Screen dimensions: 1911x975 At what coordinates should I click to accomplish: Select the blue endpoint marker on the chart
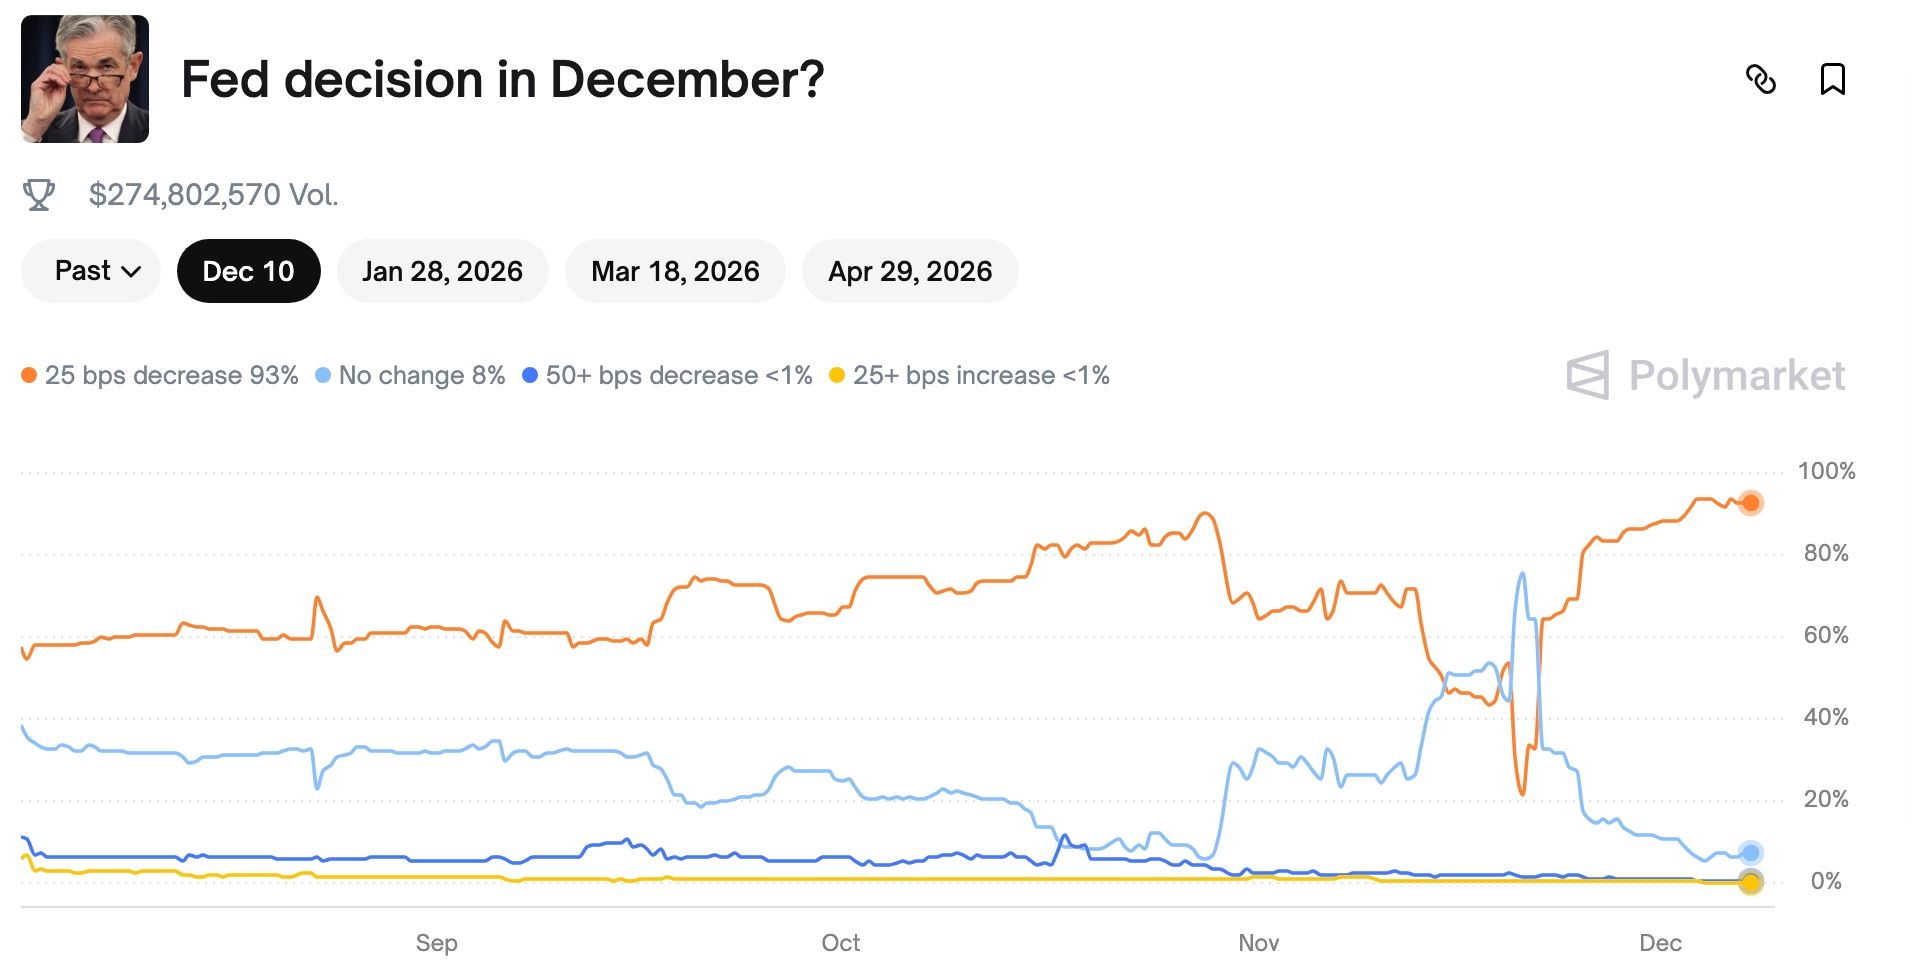point(1751,851)
